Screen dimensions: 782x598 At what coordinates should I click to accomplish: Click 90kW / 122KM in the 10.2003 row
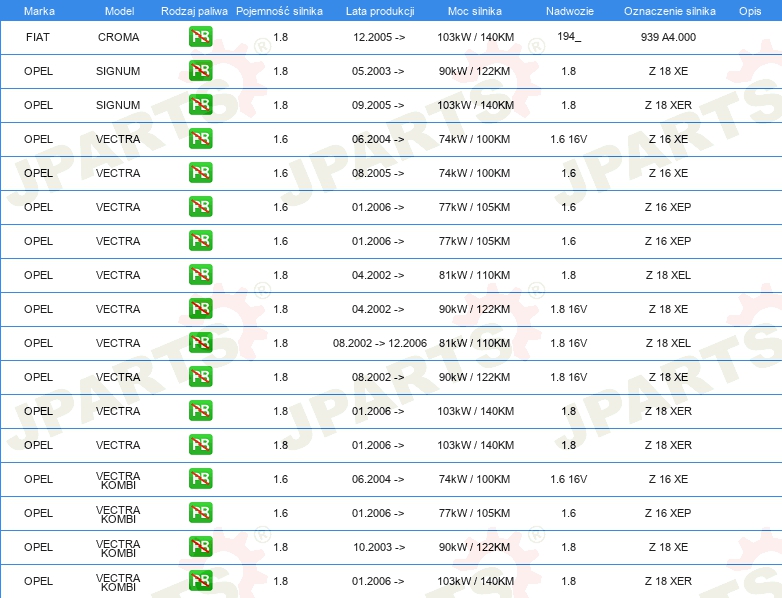coord(474,547)
